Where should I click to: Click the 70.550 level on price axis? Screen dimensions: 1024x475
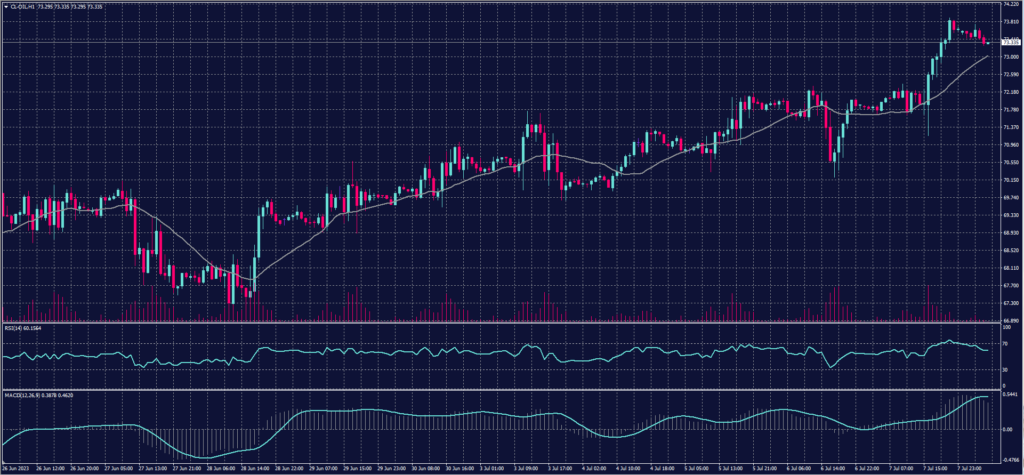pyautogui.click(x=1008, y=162)
